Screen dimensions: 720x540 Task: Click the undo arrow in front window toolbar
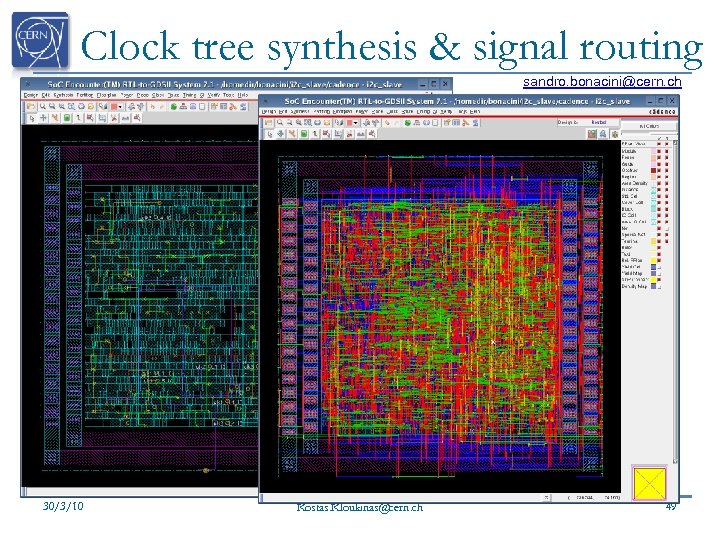coord(387,123)
